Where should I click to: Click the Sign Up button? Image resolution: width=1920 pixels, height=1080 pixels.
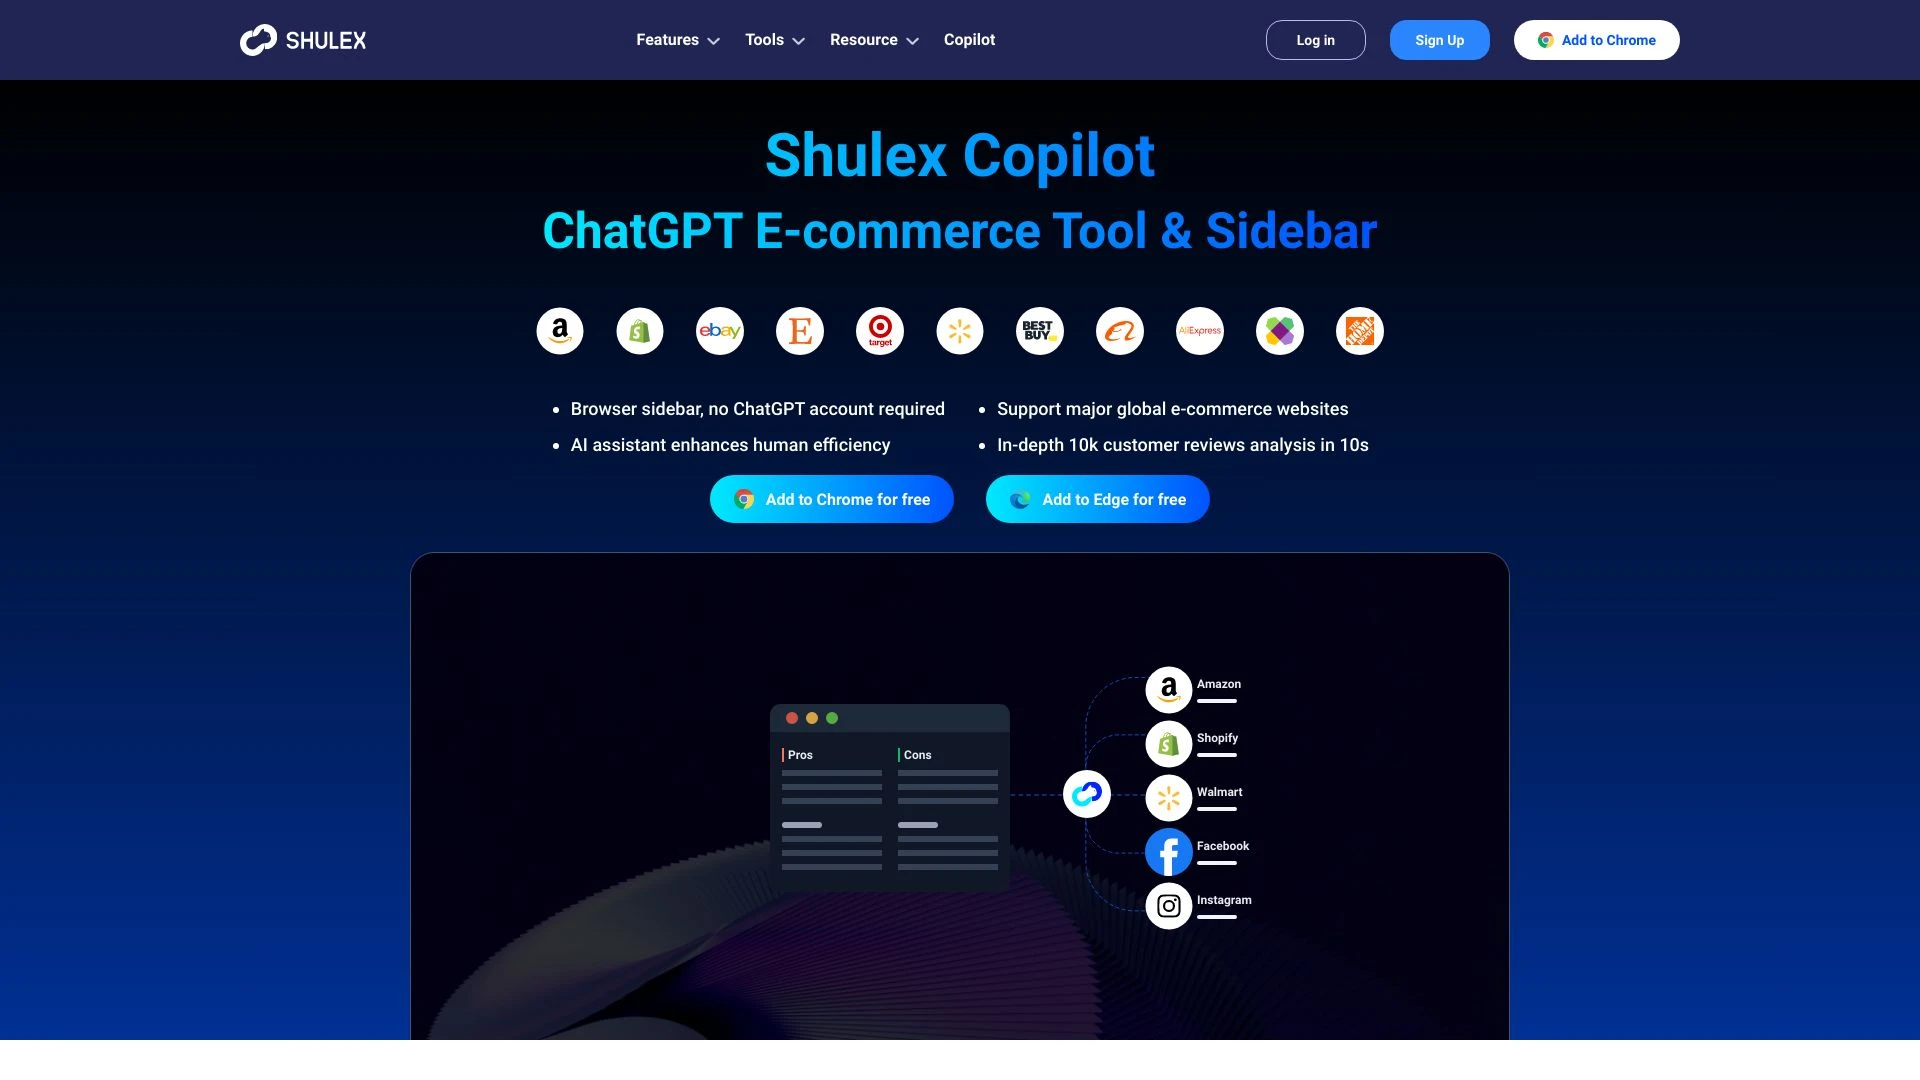1439,40
